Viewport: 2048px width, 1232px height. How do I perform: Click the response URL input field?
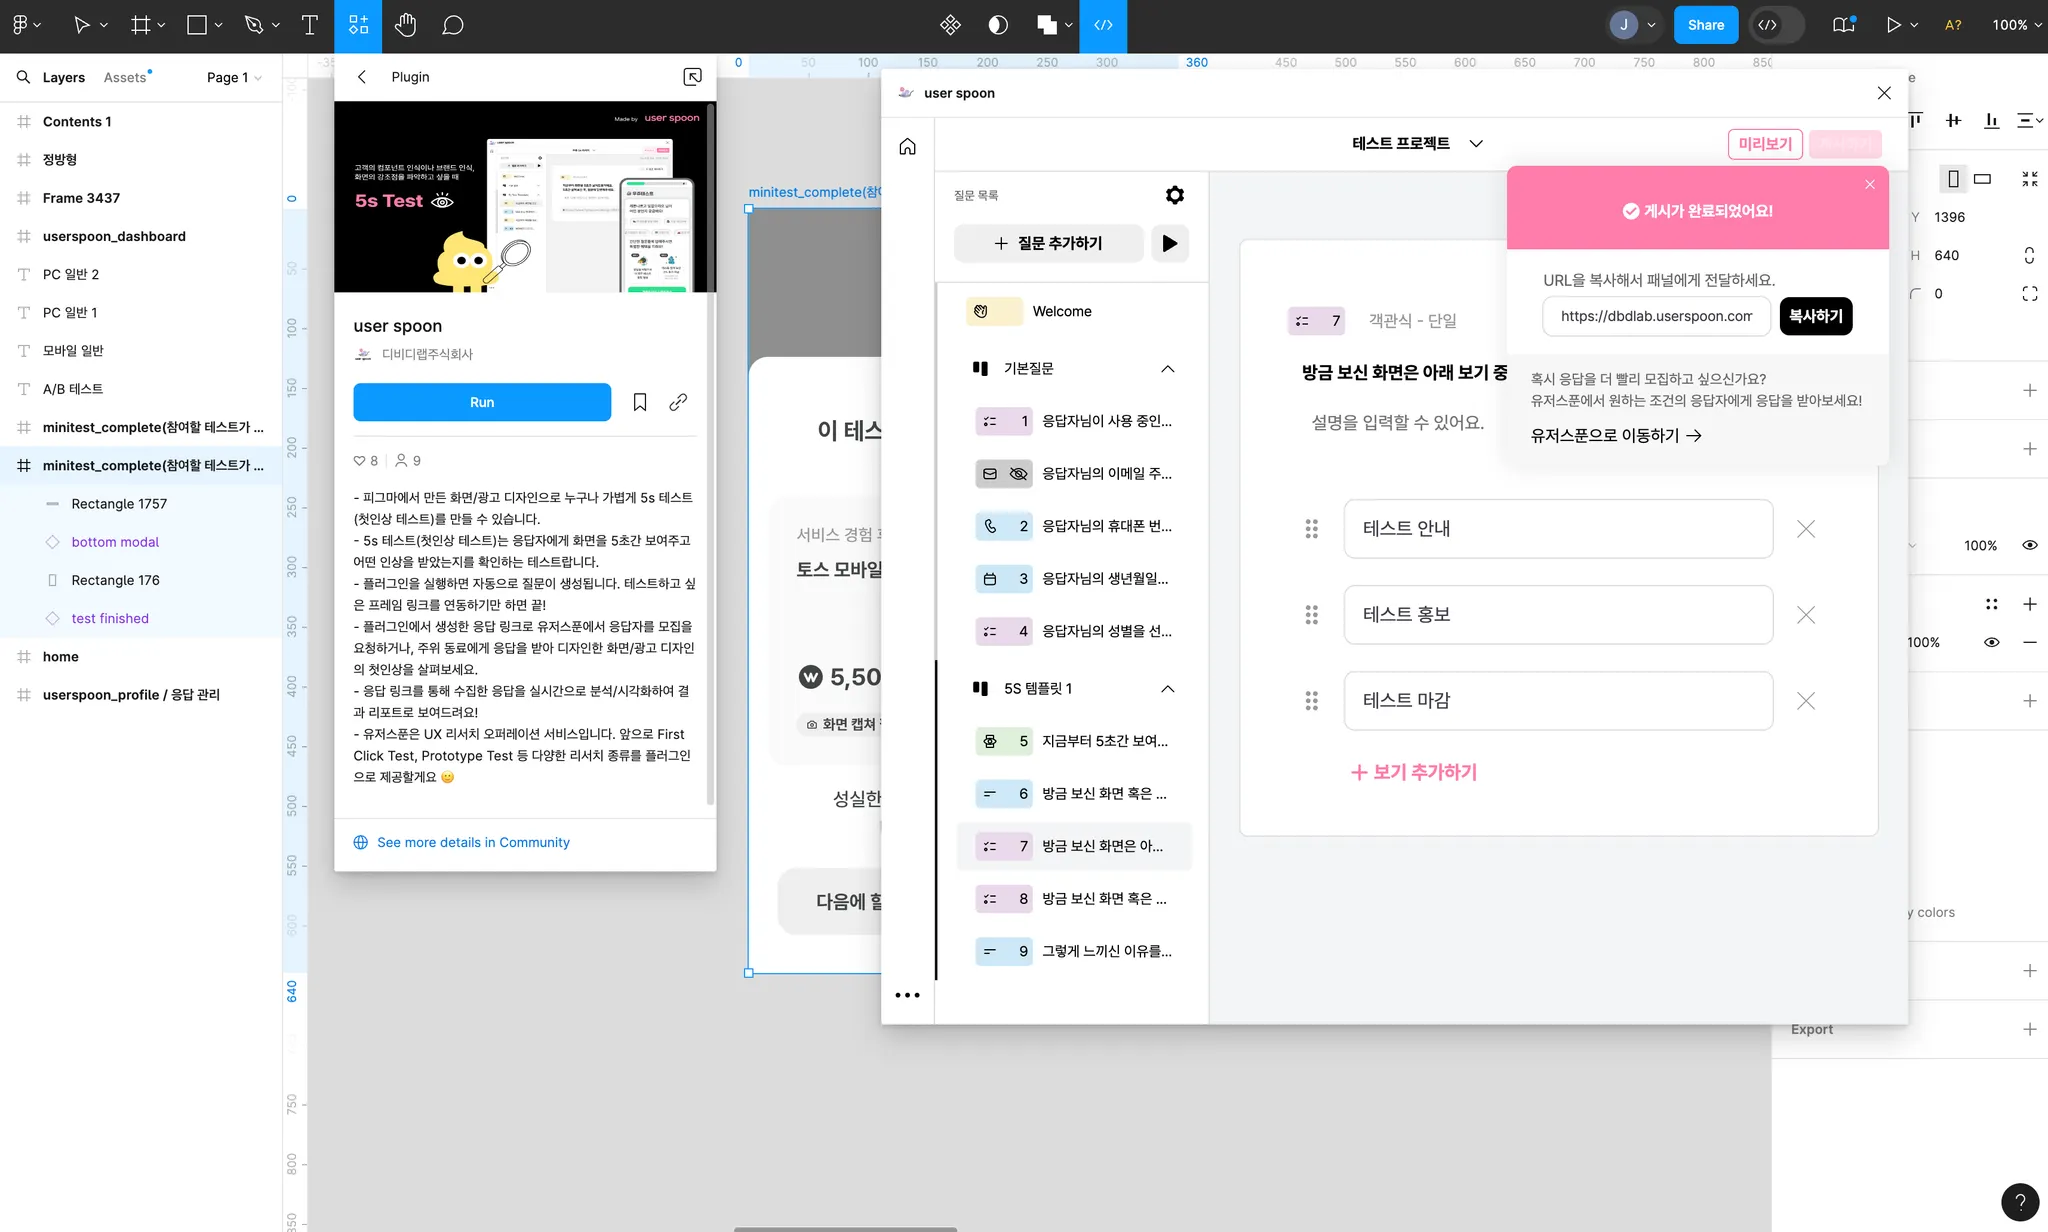(1656, 316)
